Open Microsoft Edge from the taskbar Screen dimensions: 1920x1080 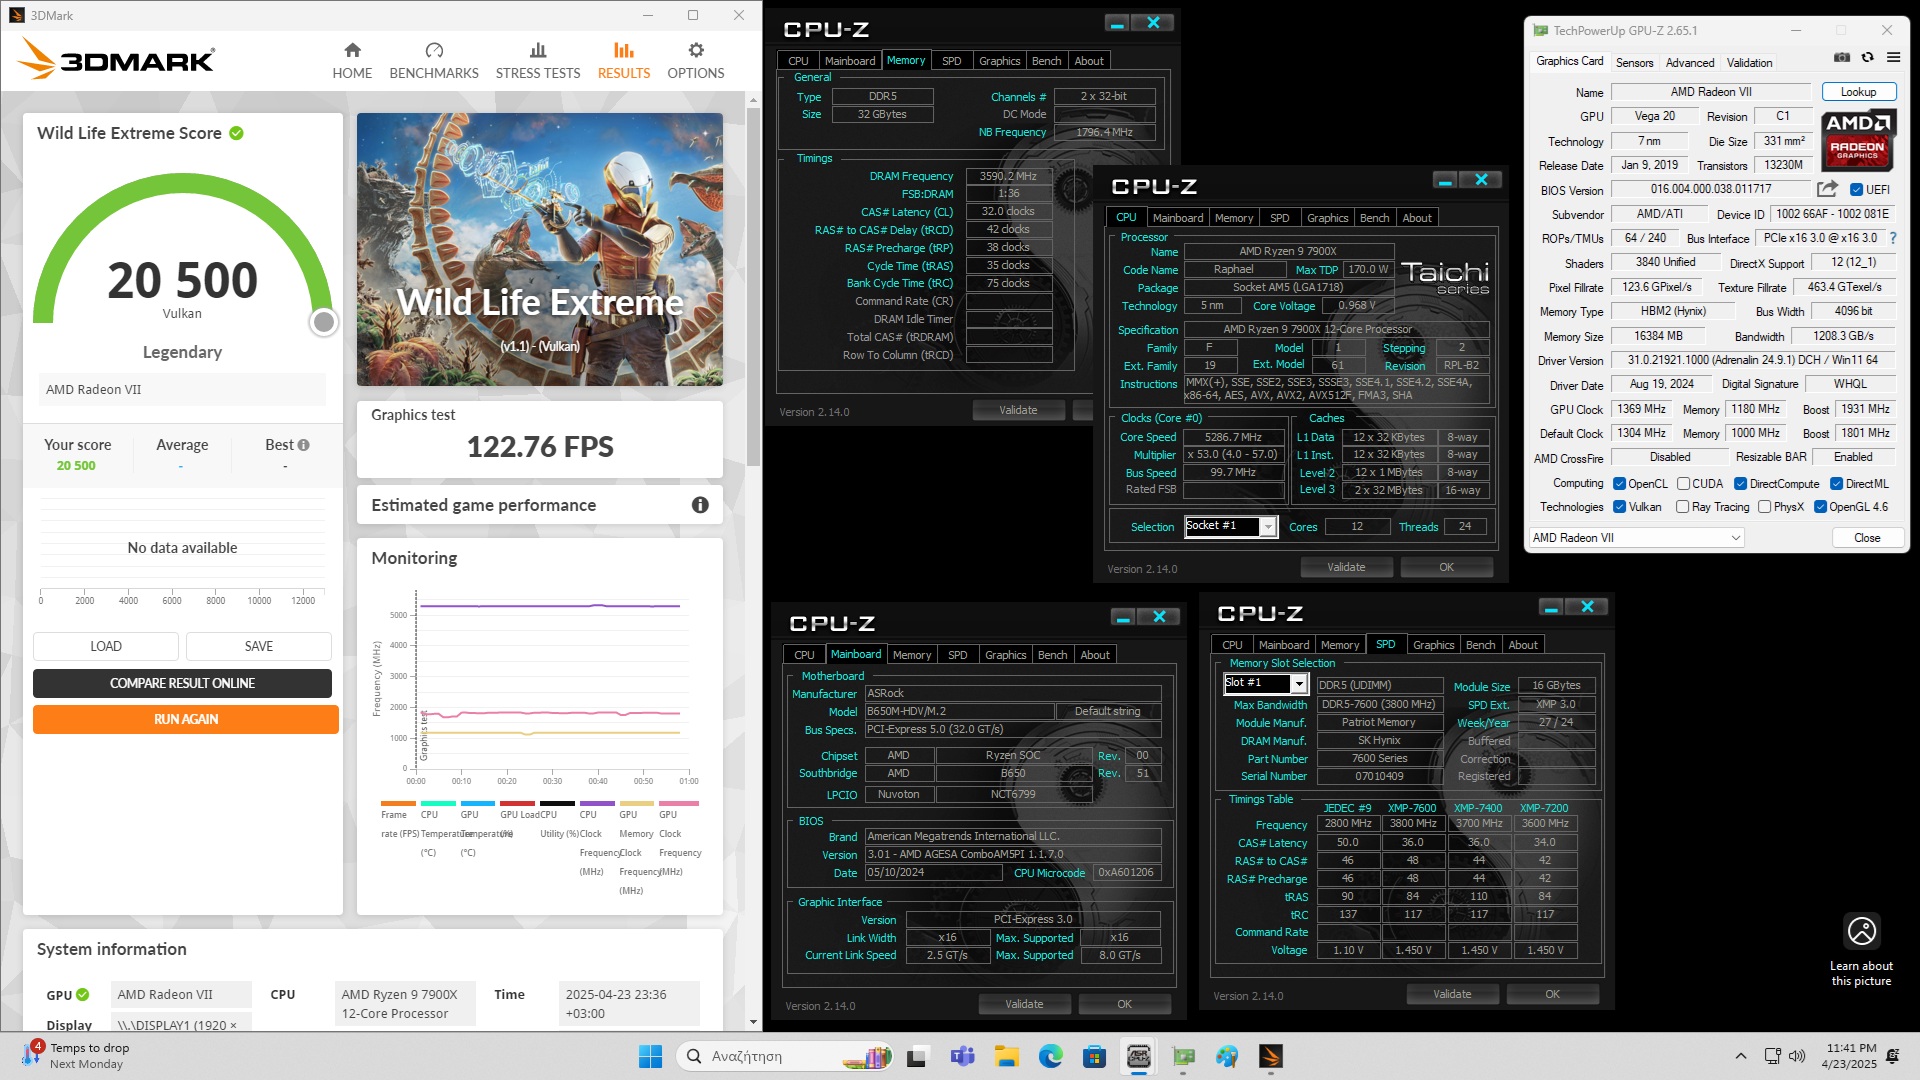tap(1050, 1056)
